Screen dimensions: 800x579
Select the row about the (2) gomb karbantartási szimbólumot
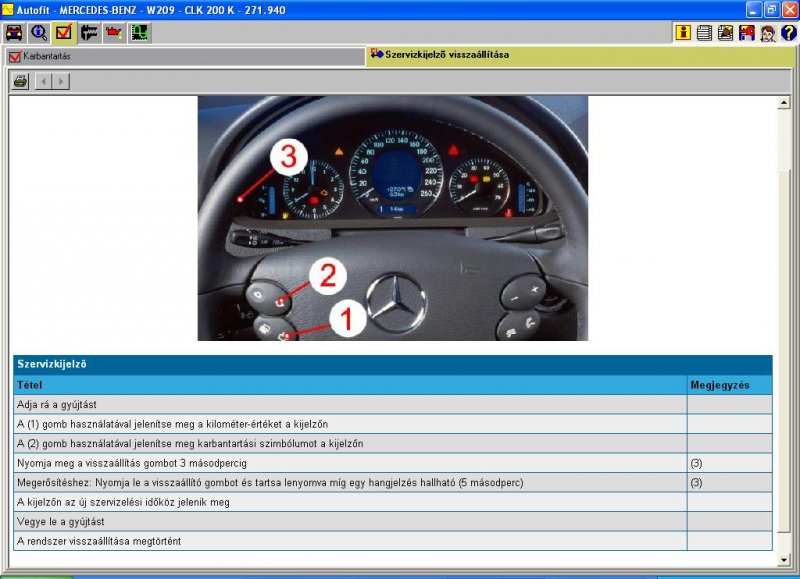[393, 443]
